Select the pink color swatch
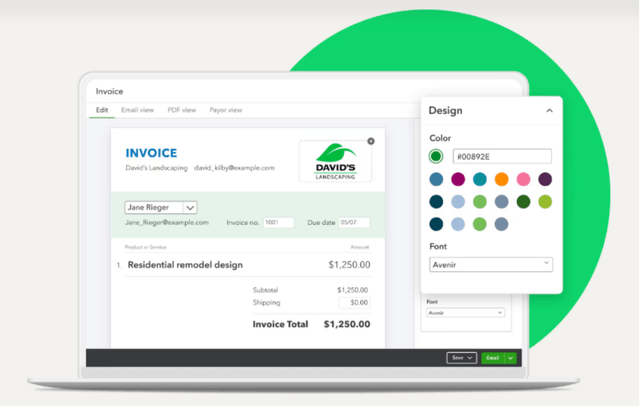The height and width of the screenshot is (406, 640). pyautogui.click(x=523, y=179)
